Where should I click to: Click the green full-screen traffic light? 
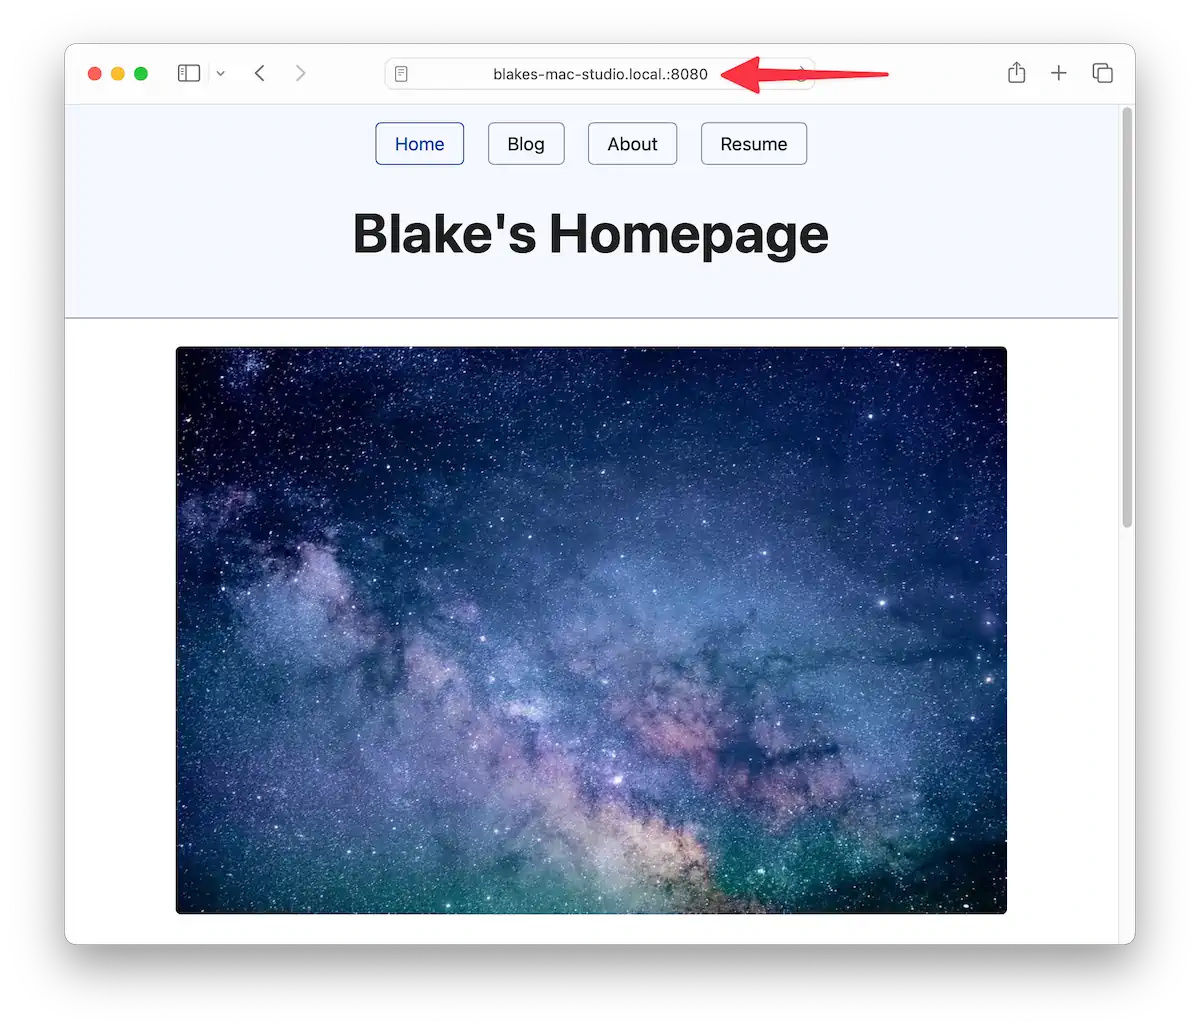(141, 73)
